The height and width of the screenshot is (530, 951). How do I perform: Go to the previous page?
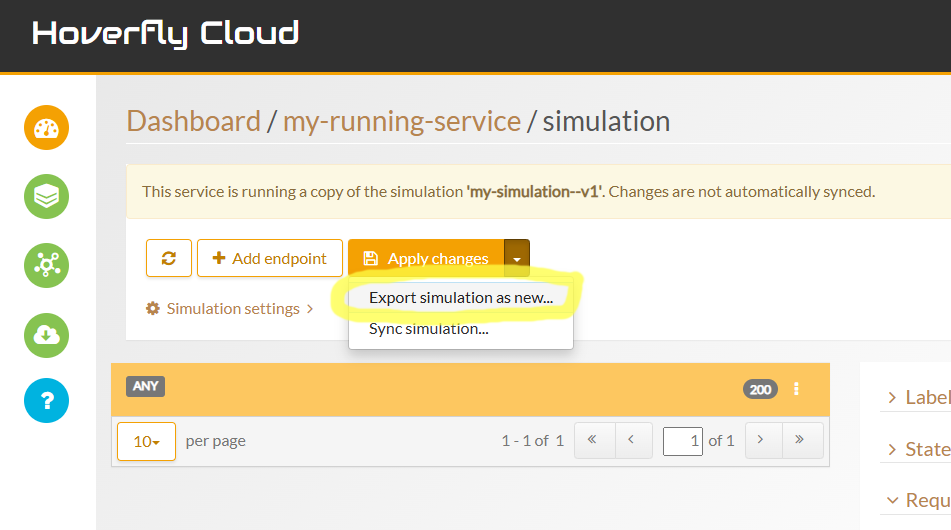[632, 440]
